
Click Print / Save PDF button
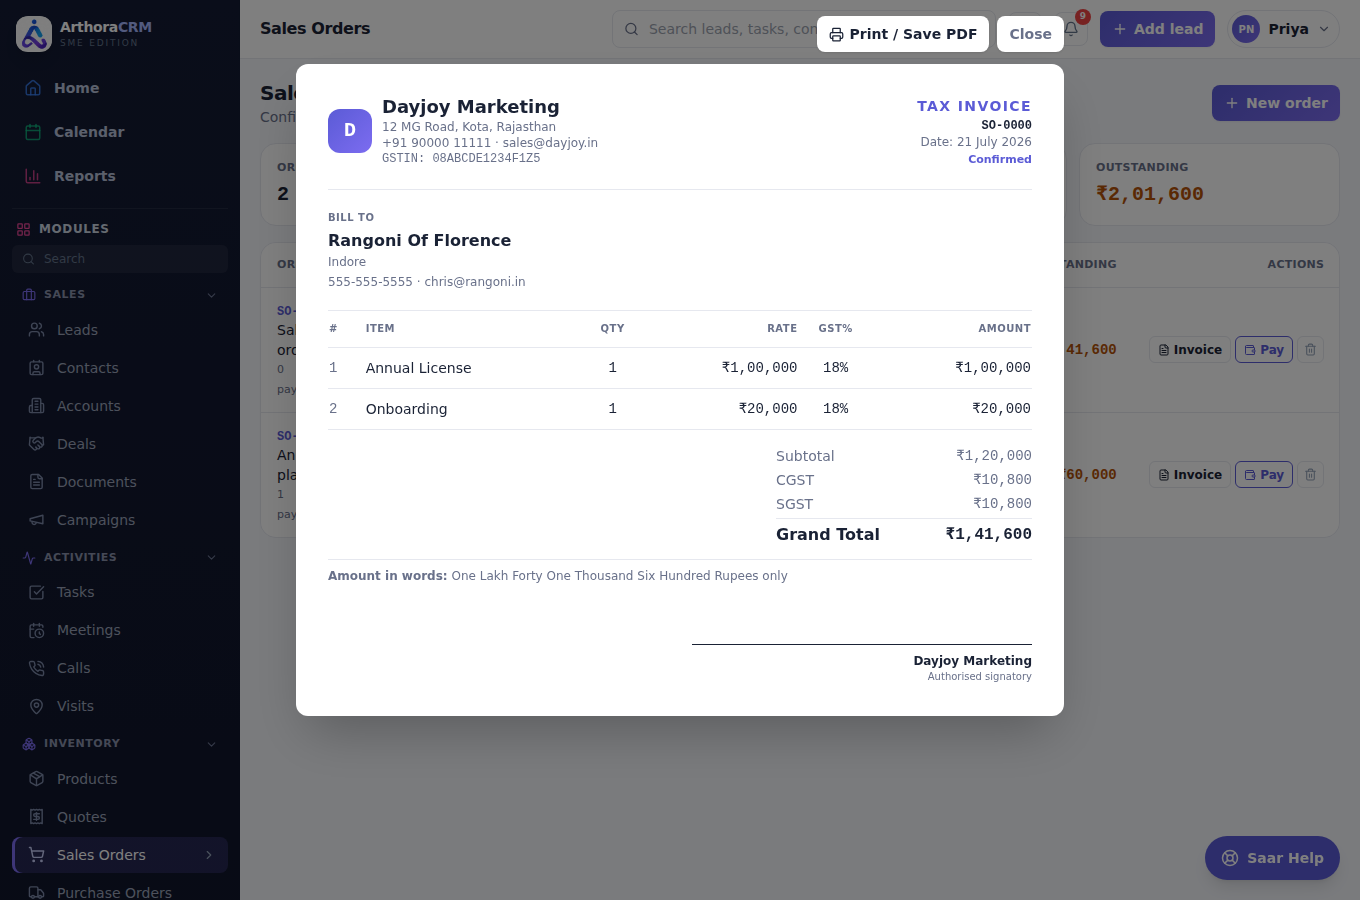[x=903, y=34]
